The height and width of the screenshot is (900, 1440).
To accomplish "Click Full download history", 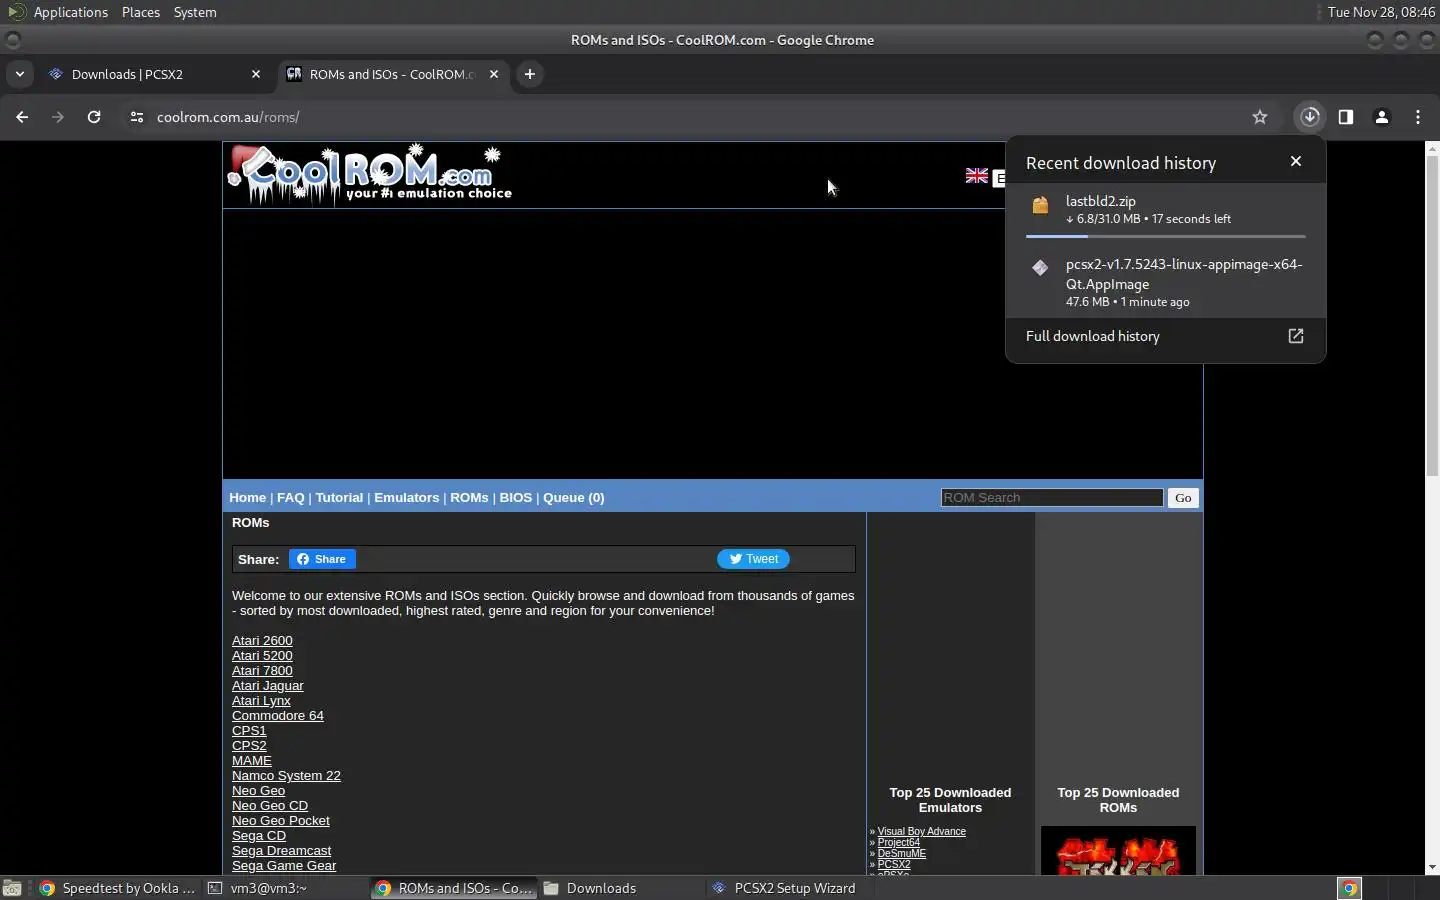I will [1092, 336].
